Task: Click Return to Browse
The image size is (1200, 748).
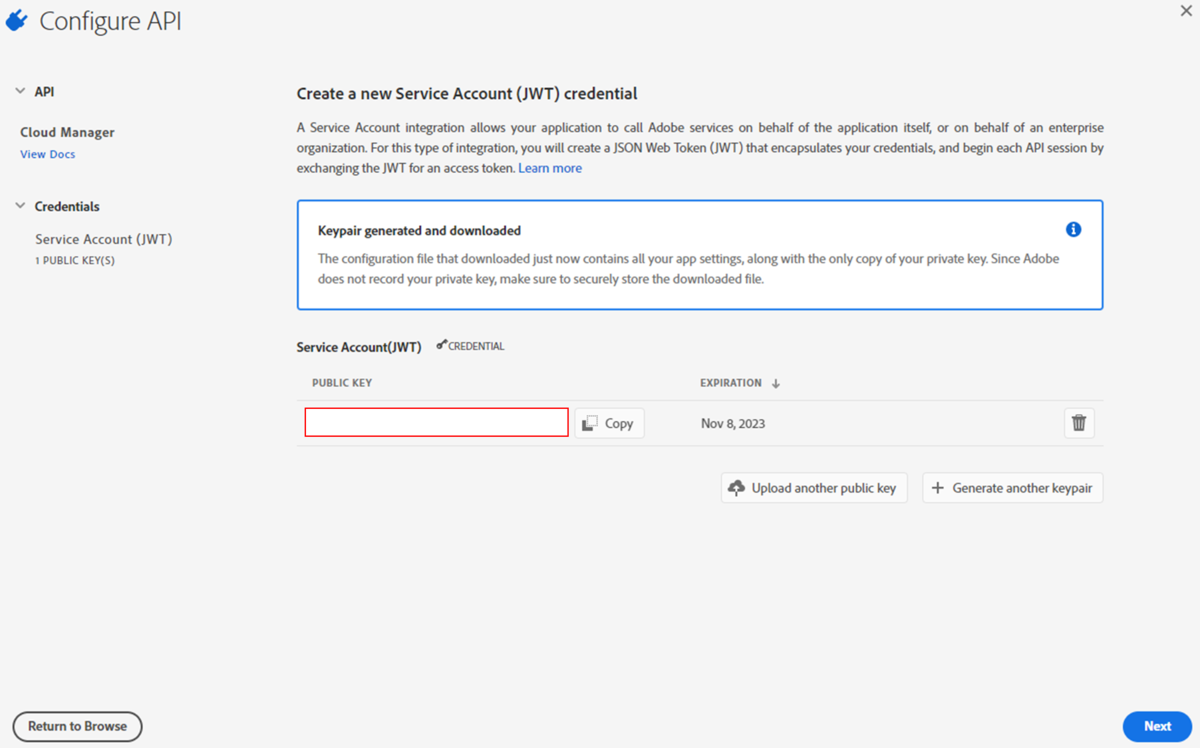Action: [x=77, y=726]
